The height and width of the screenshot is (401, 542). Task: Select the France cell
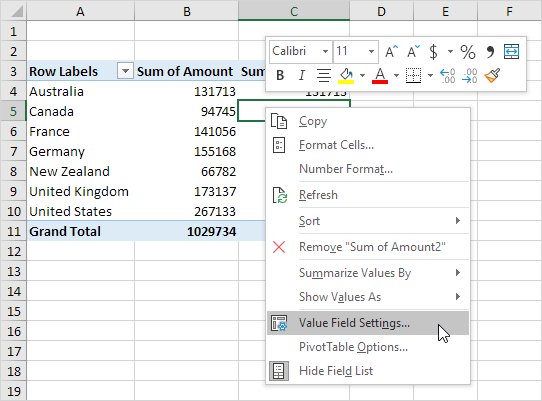81,131
